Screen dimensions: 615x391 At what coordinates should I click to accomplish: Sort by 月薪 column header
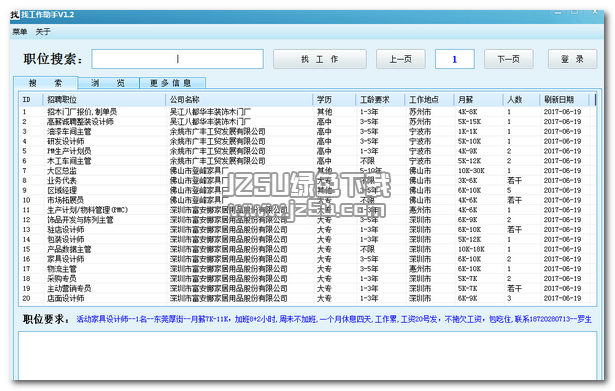click(478, 100)
